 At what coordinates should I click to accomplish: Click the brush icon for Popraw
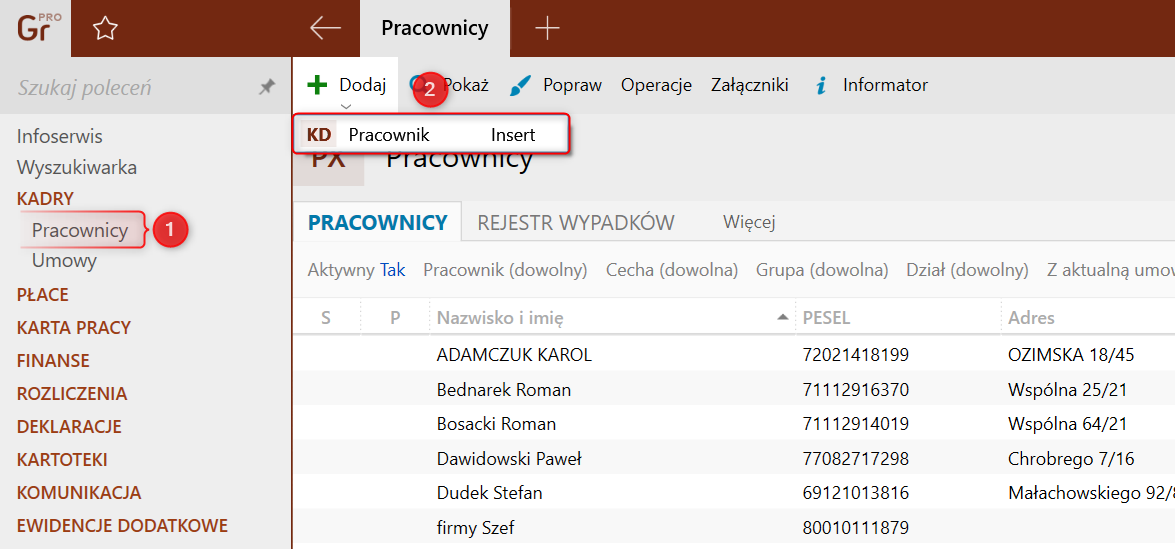[x=520, y=85]
